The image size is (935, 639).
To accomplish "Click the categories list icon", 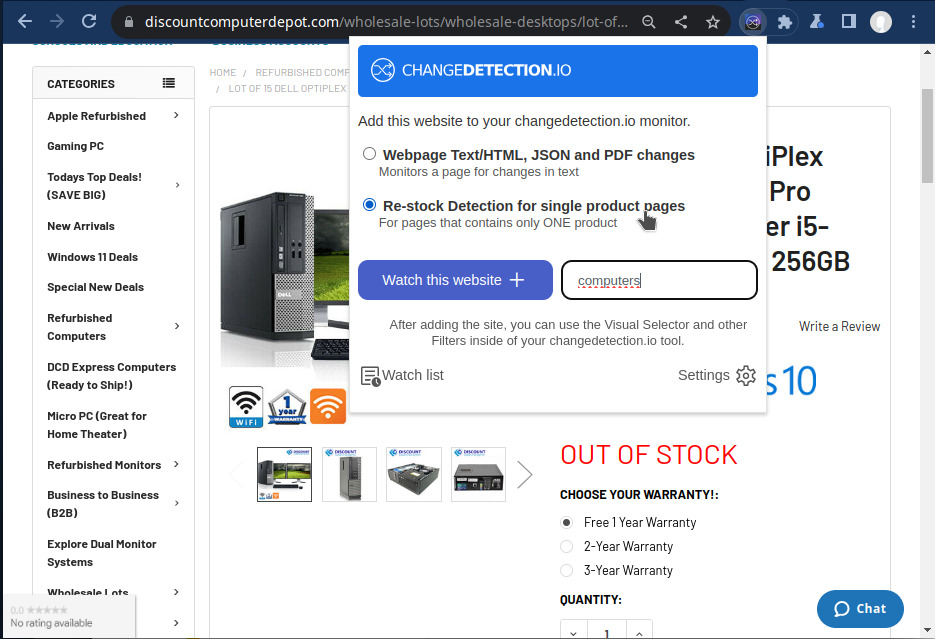I will click(169, 83).
